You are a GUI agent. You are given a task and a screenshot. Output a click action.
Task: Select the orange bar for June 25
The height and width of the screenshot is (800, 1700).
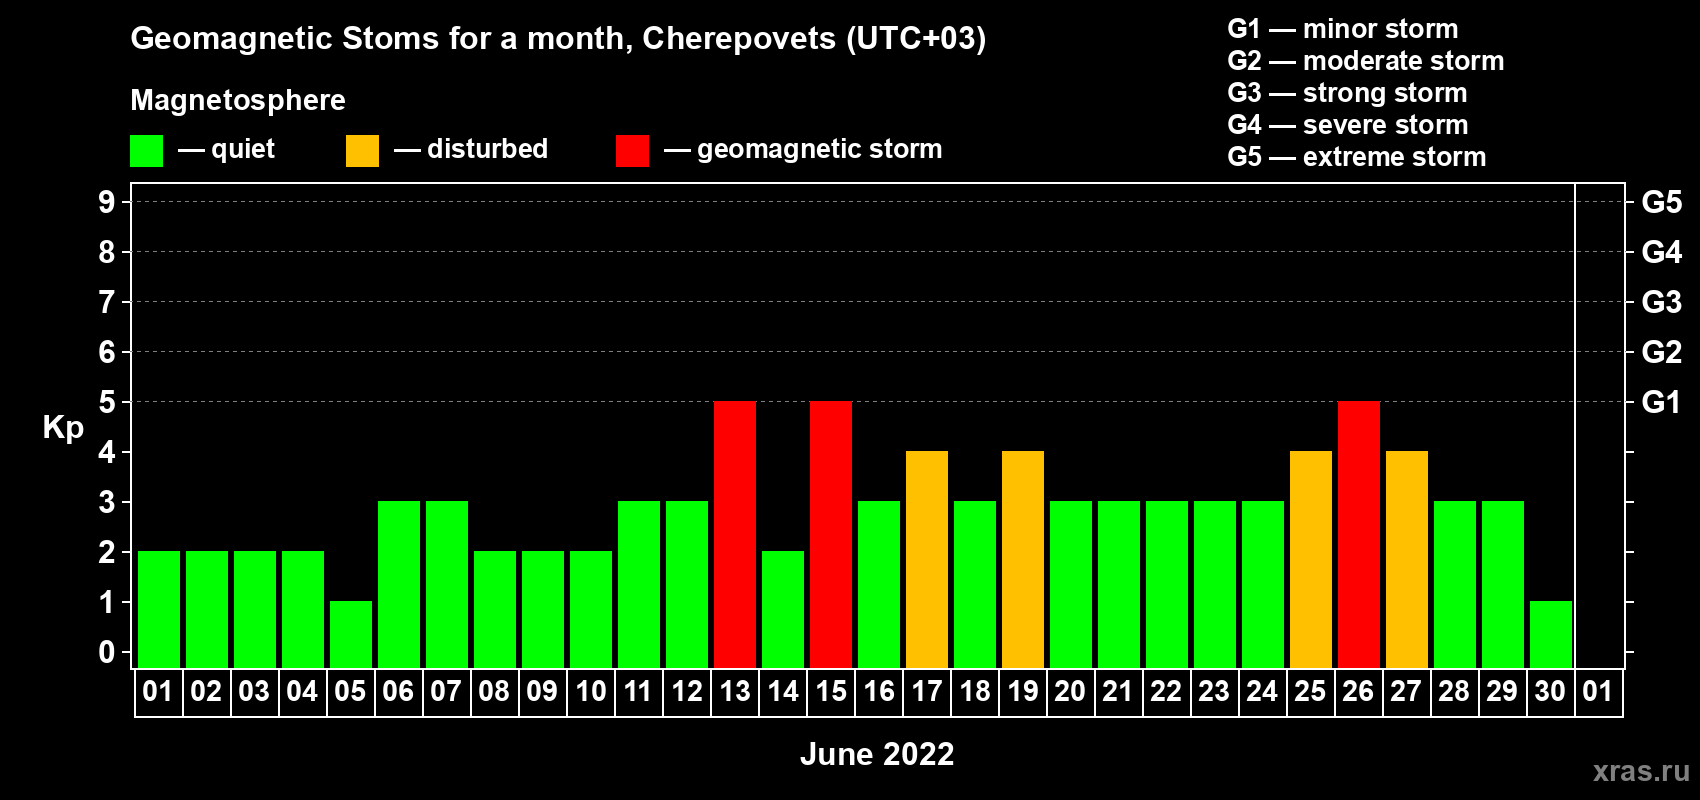coord(1311,559)
